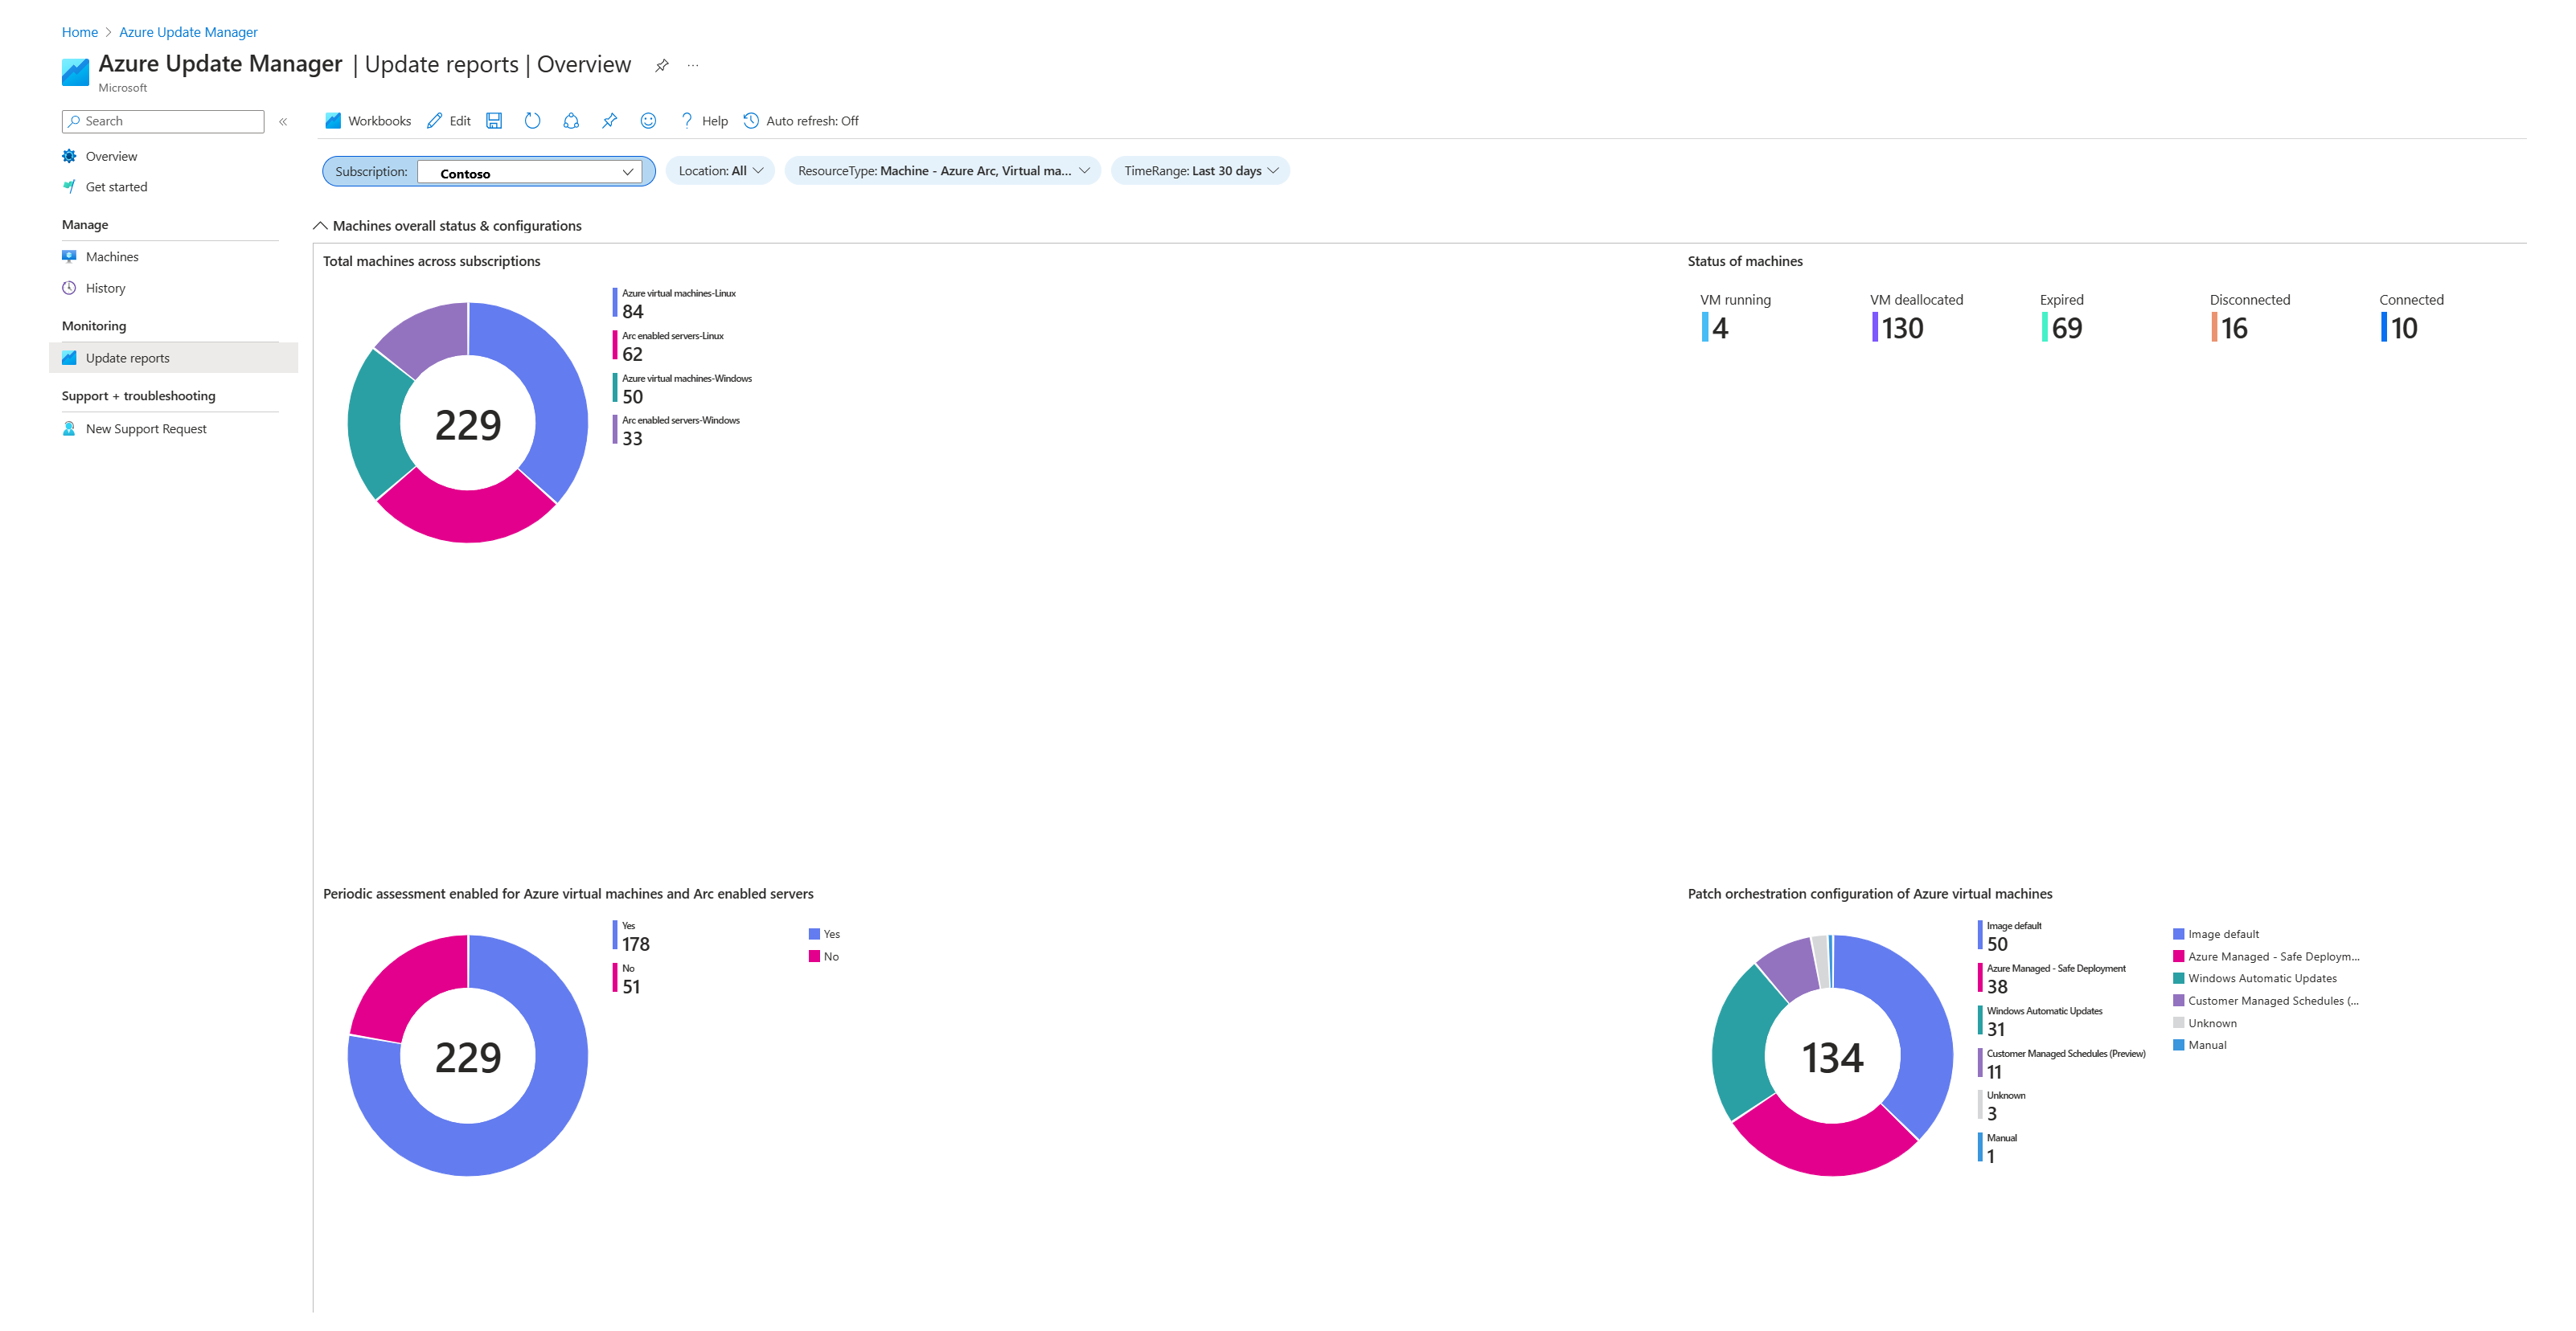The width and height of the screenshot is (2576, 1331).
Task: Select Overview from the left sidebar
Action: (110, 154)
